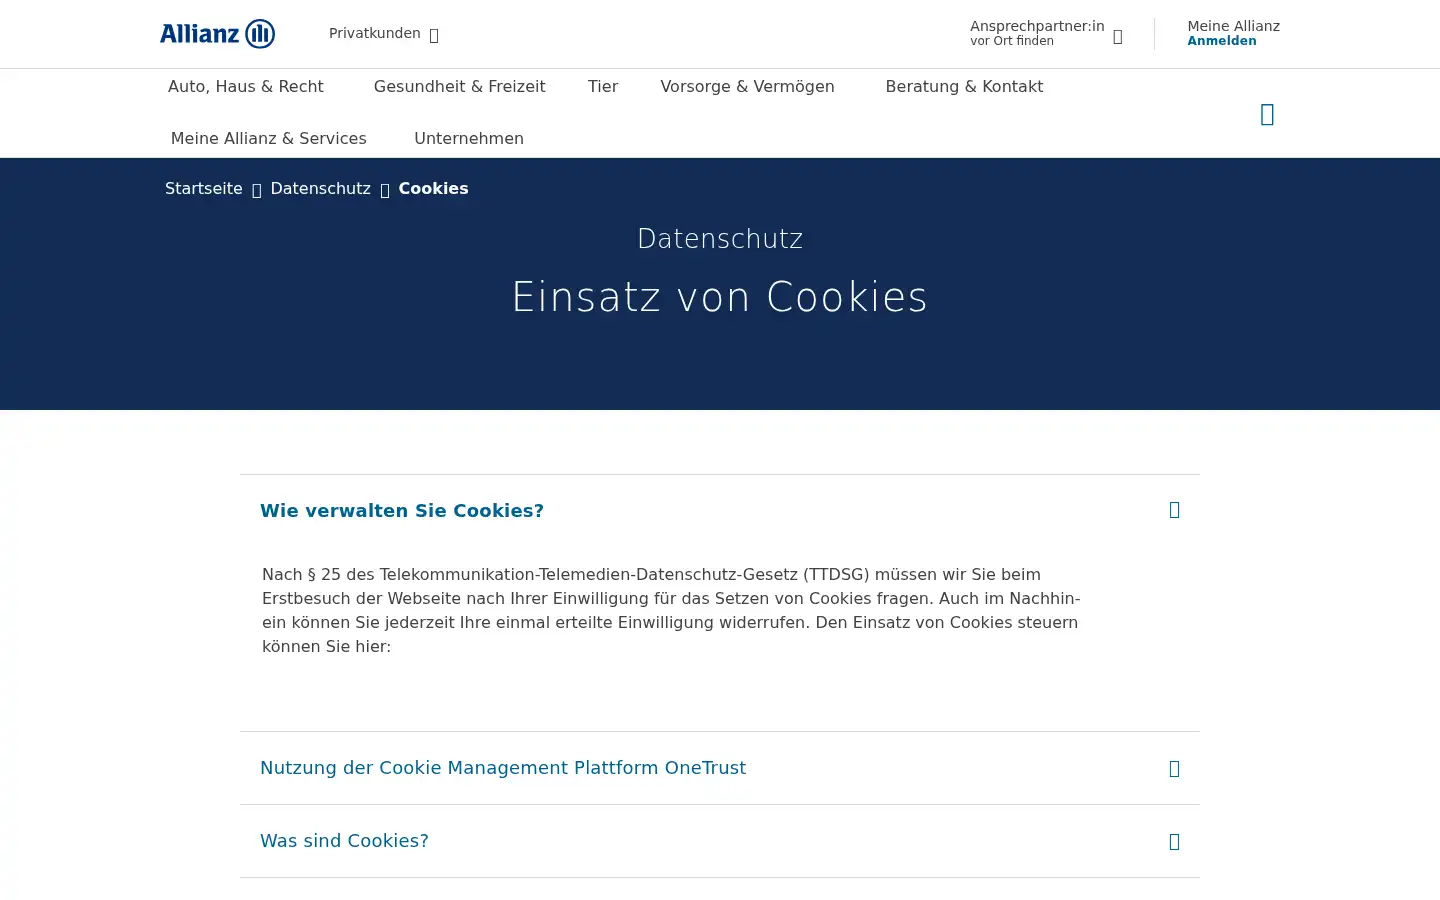Click chevron beside the OneTrust section
This screenshot has width=1440, height=900.
(x=1175, y=769)
